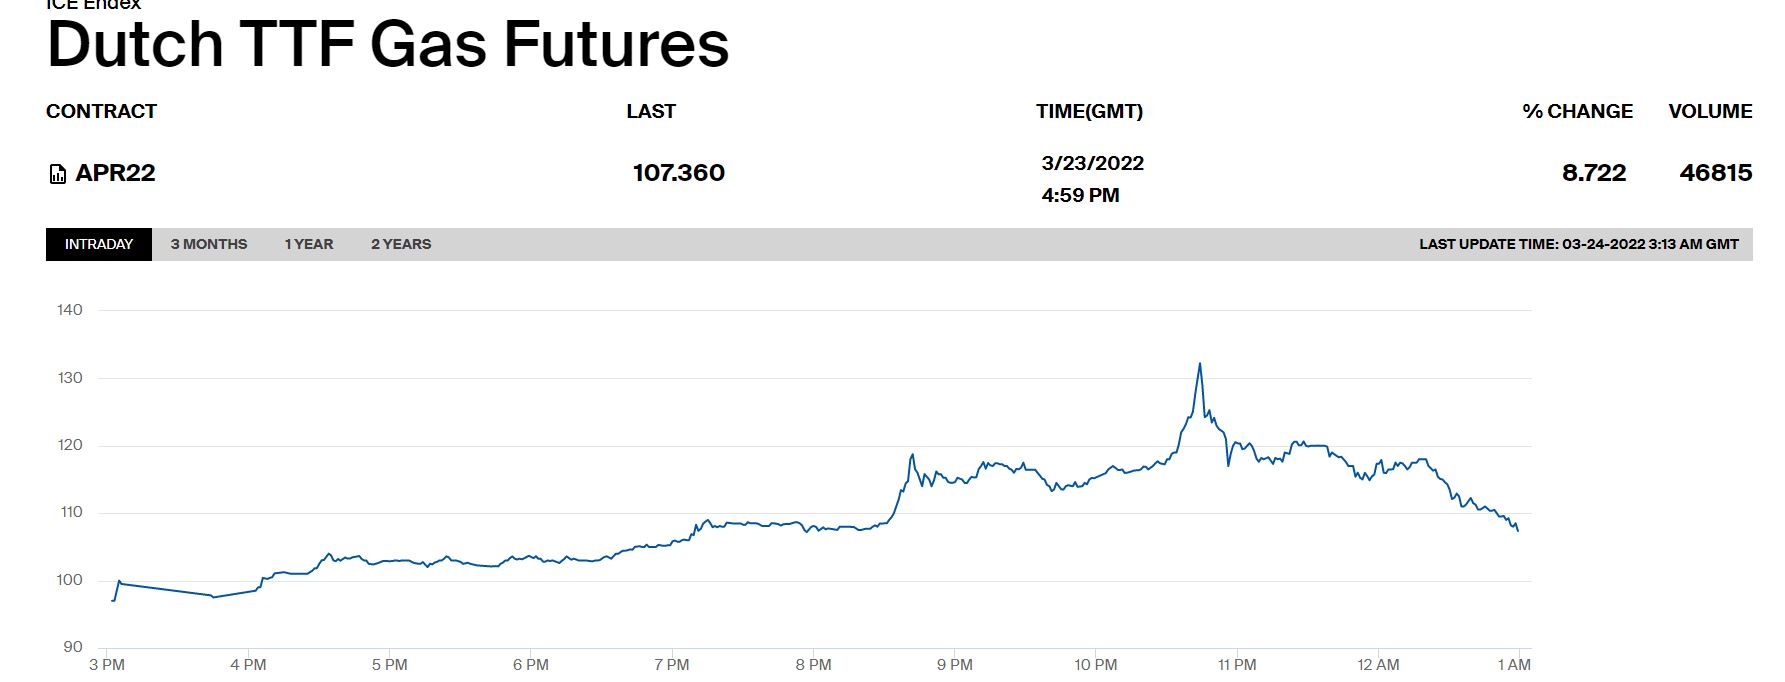The height and width of the screenshot is (682, 1785).
Task: Click the 140 price axis label
Action: (x=70, y=310)
